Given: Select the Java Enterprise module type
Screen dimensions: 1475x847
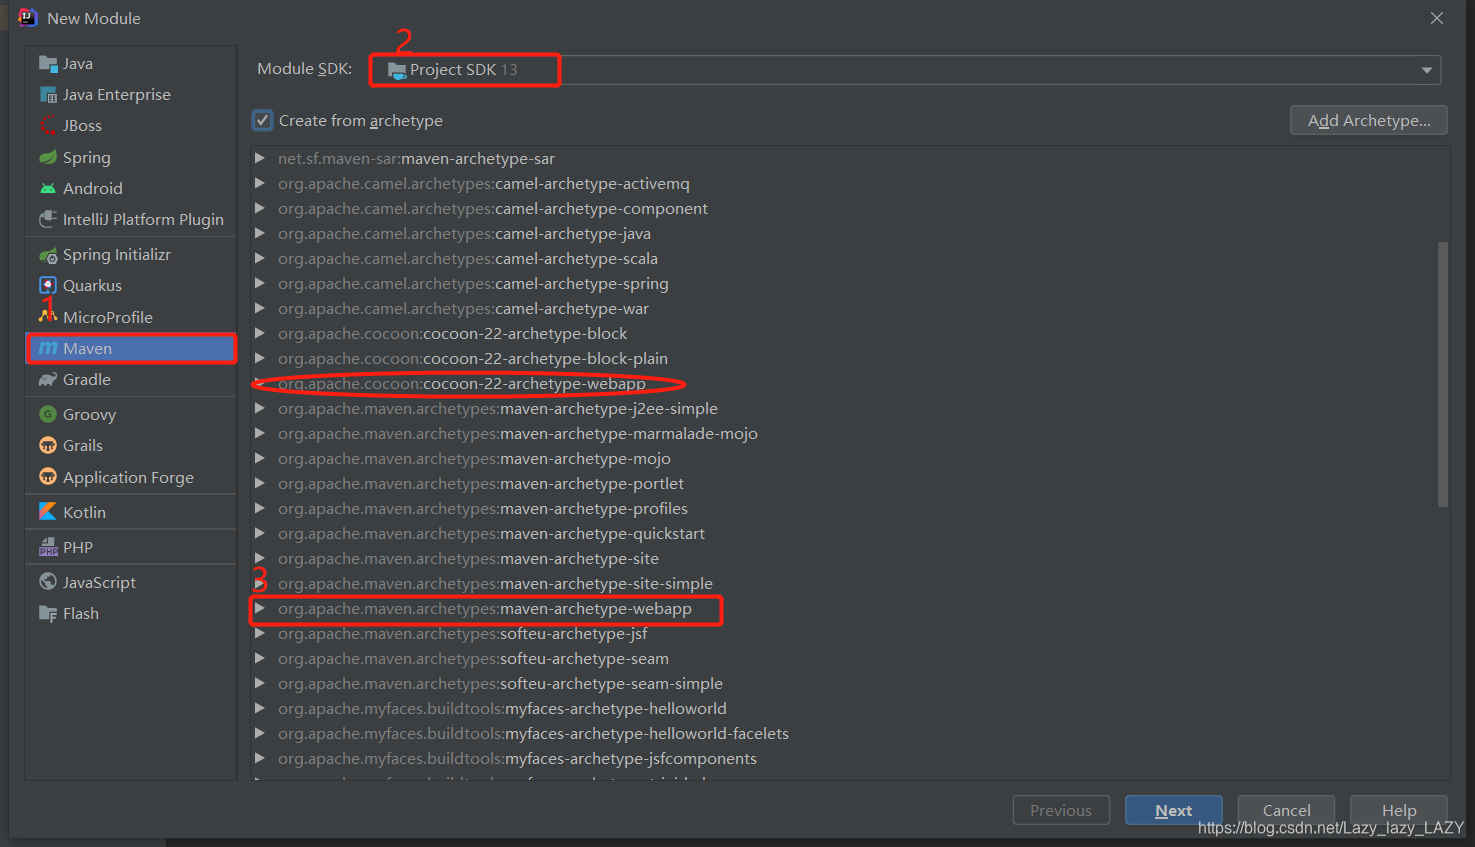Looking at the screenshot, I should (x=131, y=95).
